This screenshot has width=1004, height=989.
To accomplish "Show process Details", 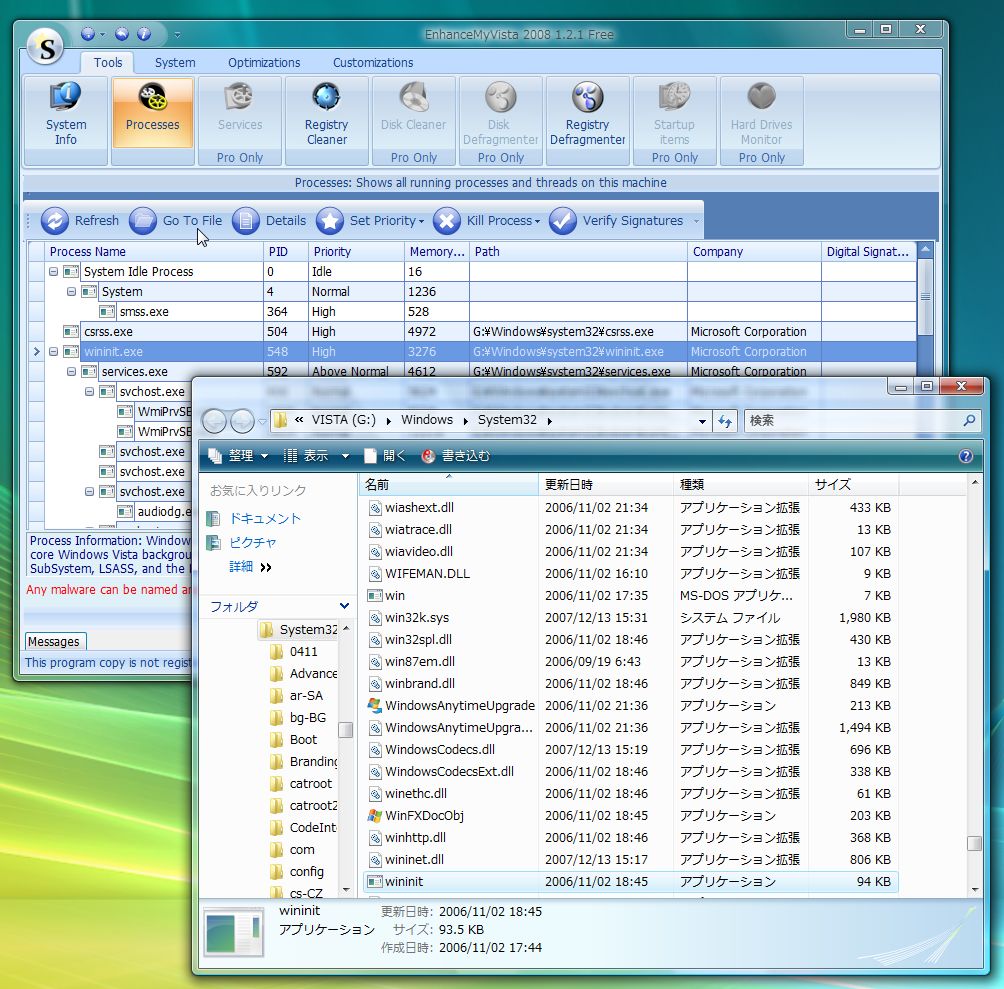I will [269, 221].
